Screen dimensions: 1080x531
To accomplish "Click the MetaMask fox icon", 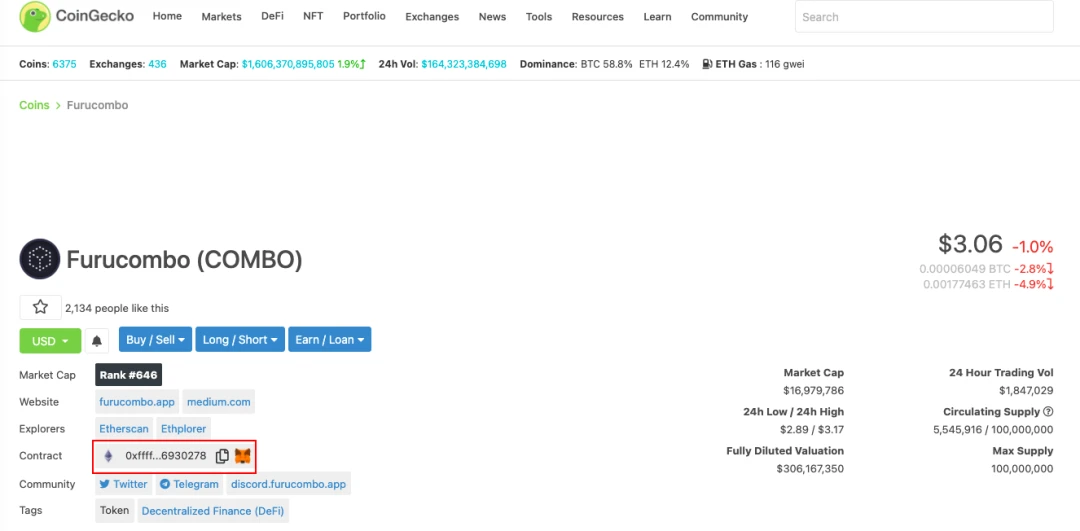I will (243, 456).
